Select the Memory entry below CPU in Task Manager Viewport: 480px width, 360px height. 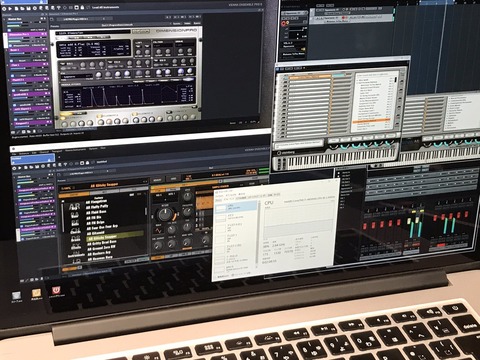point(235,218)
